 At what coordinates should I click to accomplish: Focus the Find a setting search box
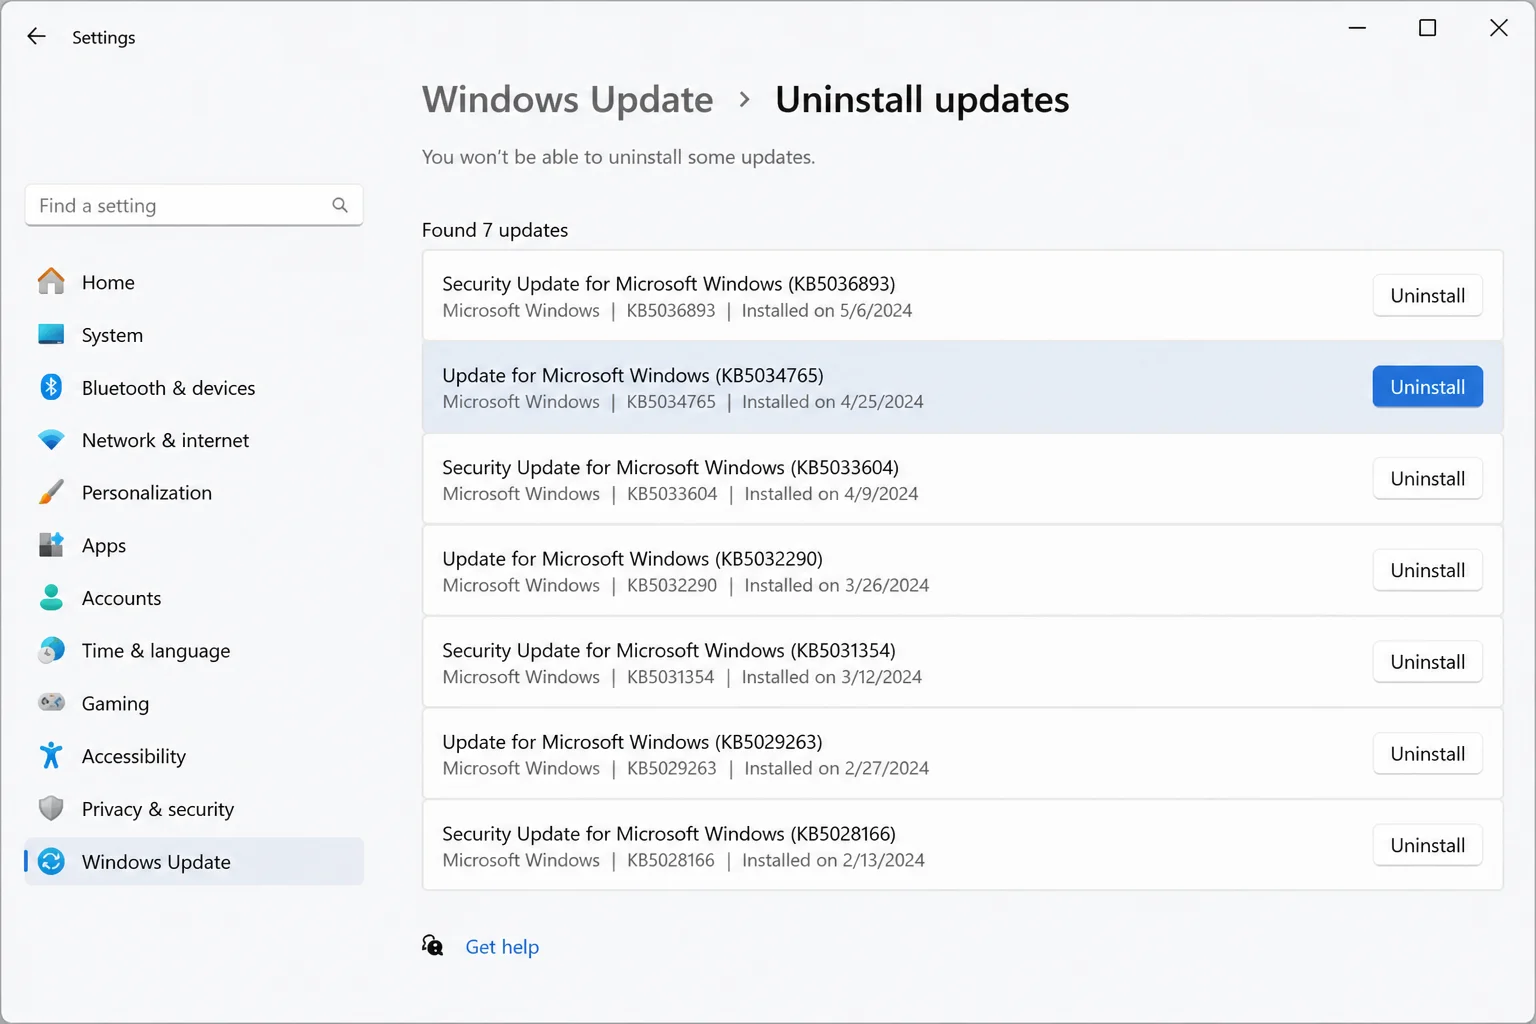(x=194, y=205)
